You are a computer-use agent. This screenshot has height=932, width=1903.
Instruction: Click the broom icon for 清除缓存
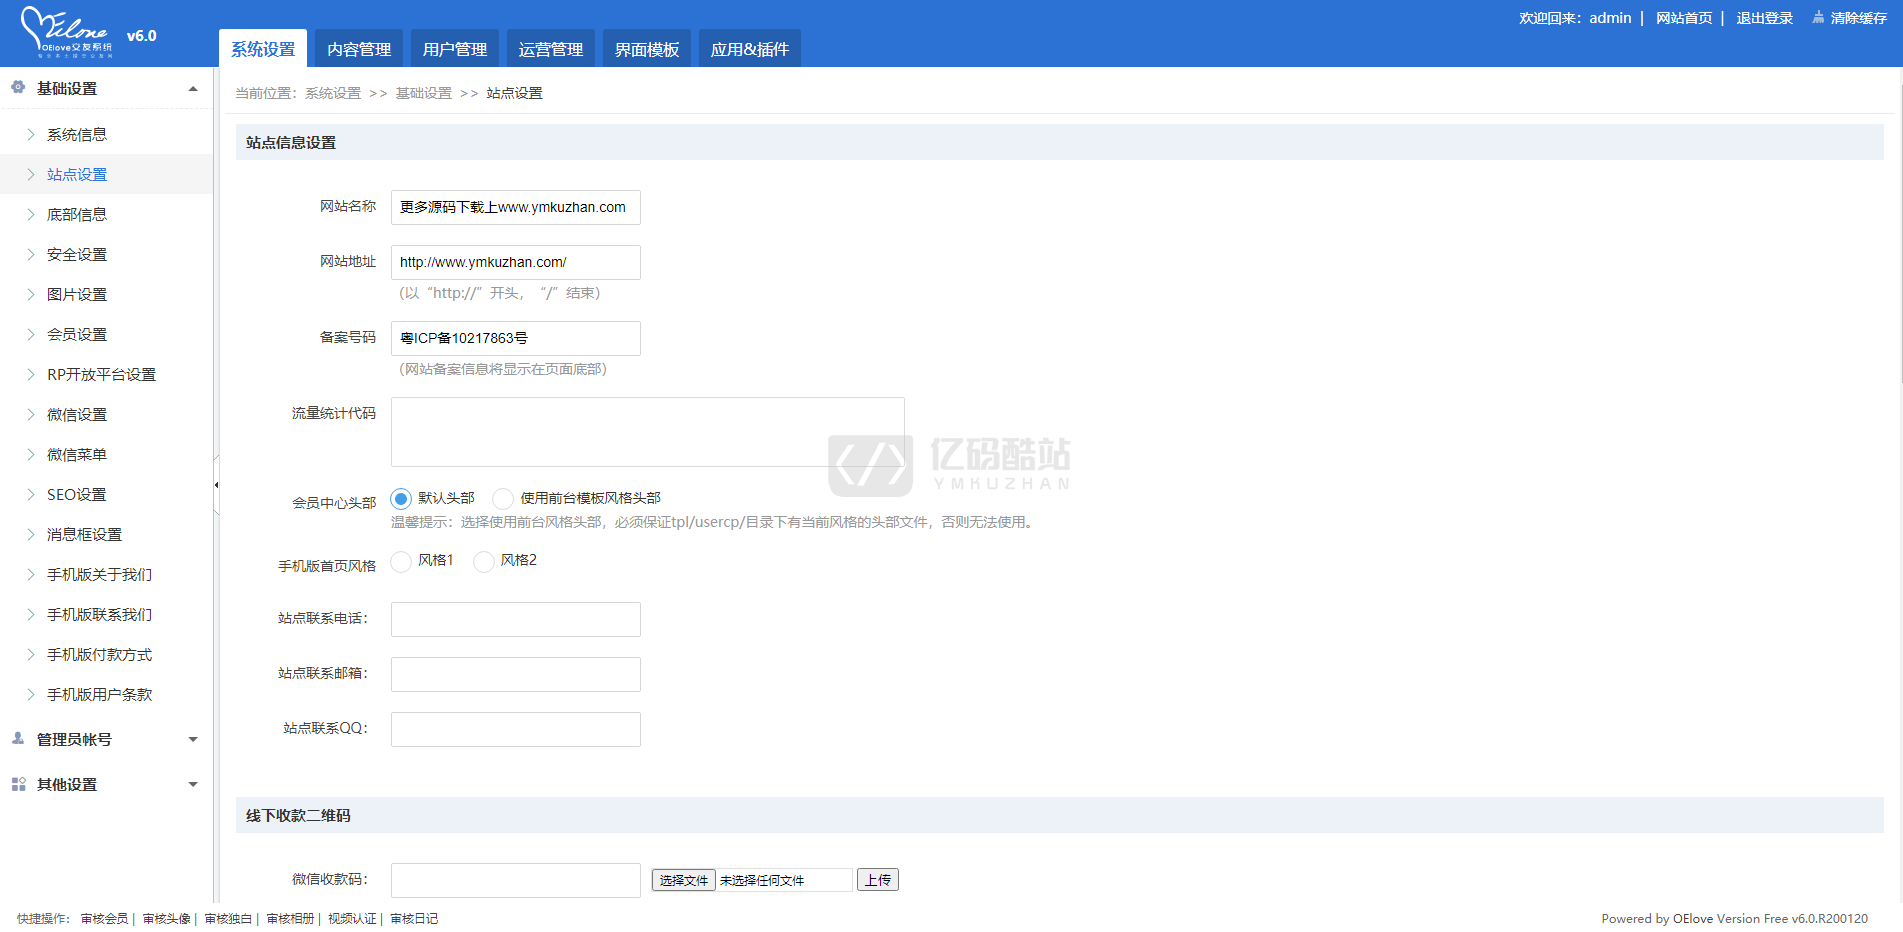[1818, 17]
